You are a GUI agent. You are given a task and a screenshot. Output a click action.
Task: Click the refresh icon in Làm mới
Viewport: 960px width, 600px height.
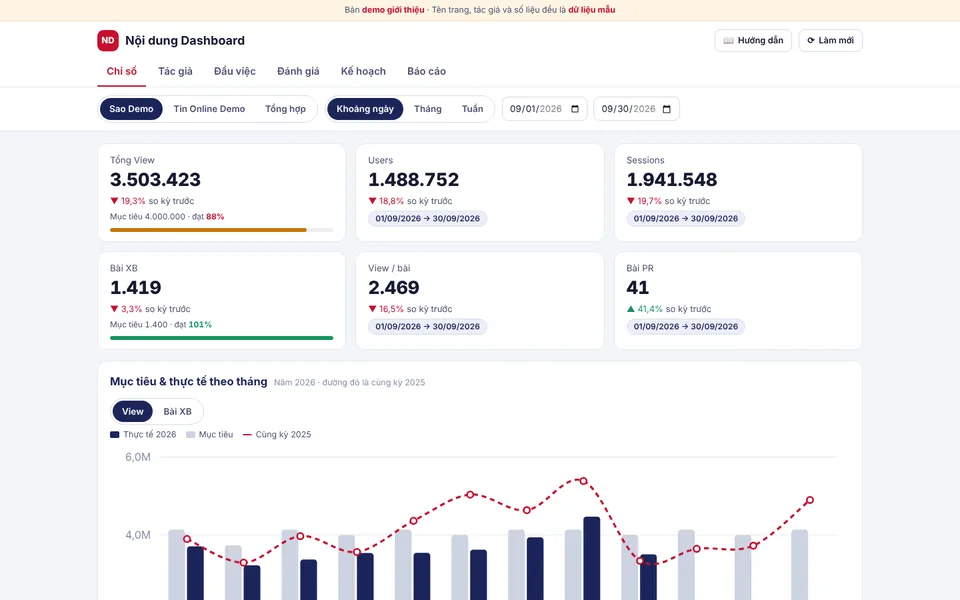[811, 40]
